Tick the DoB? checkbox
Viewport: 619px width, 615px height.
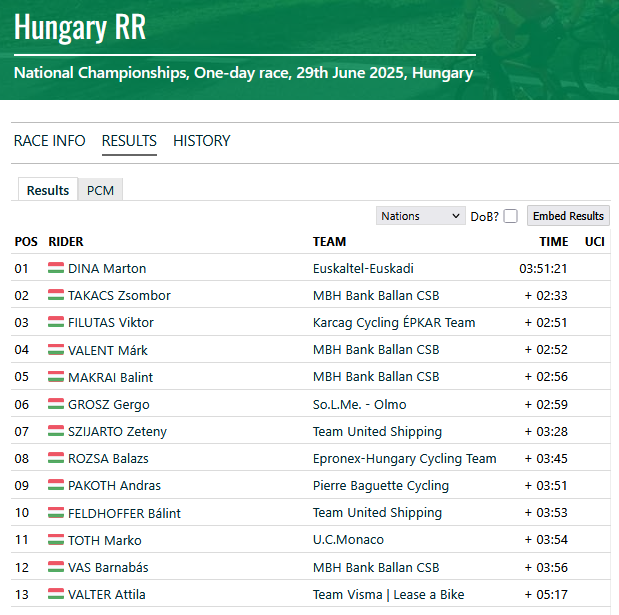510,216
